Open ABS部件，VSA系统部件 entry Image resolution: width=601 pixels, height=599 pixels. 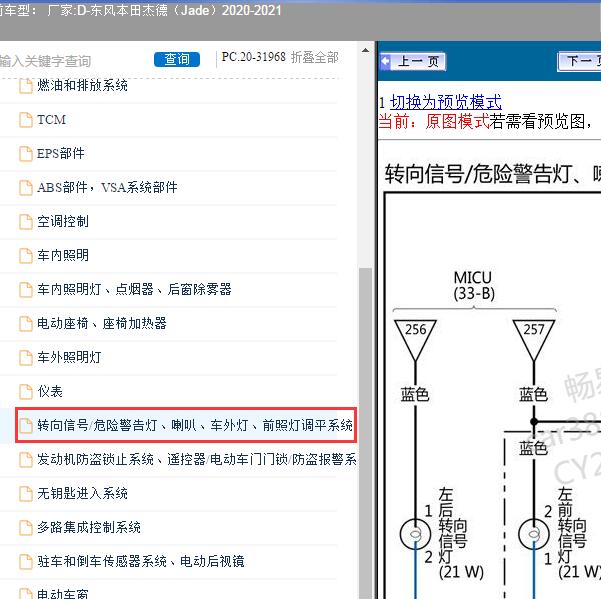107,187
